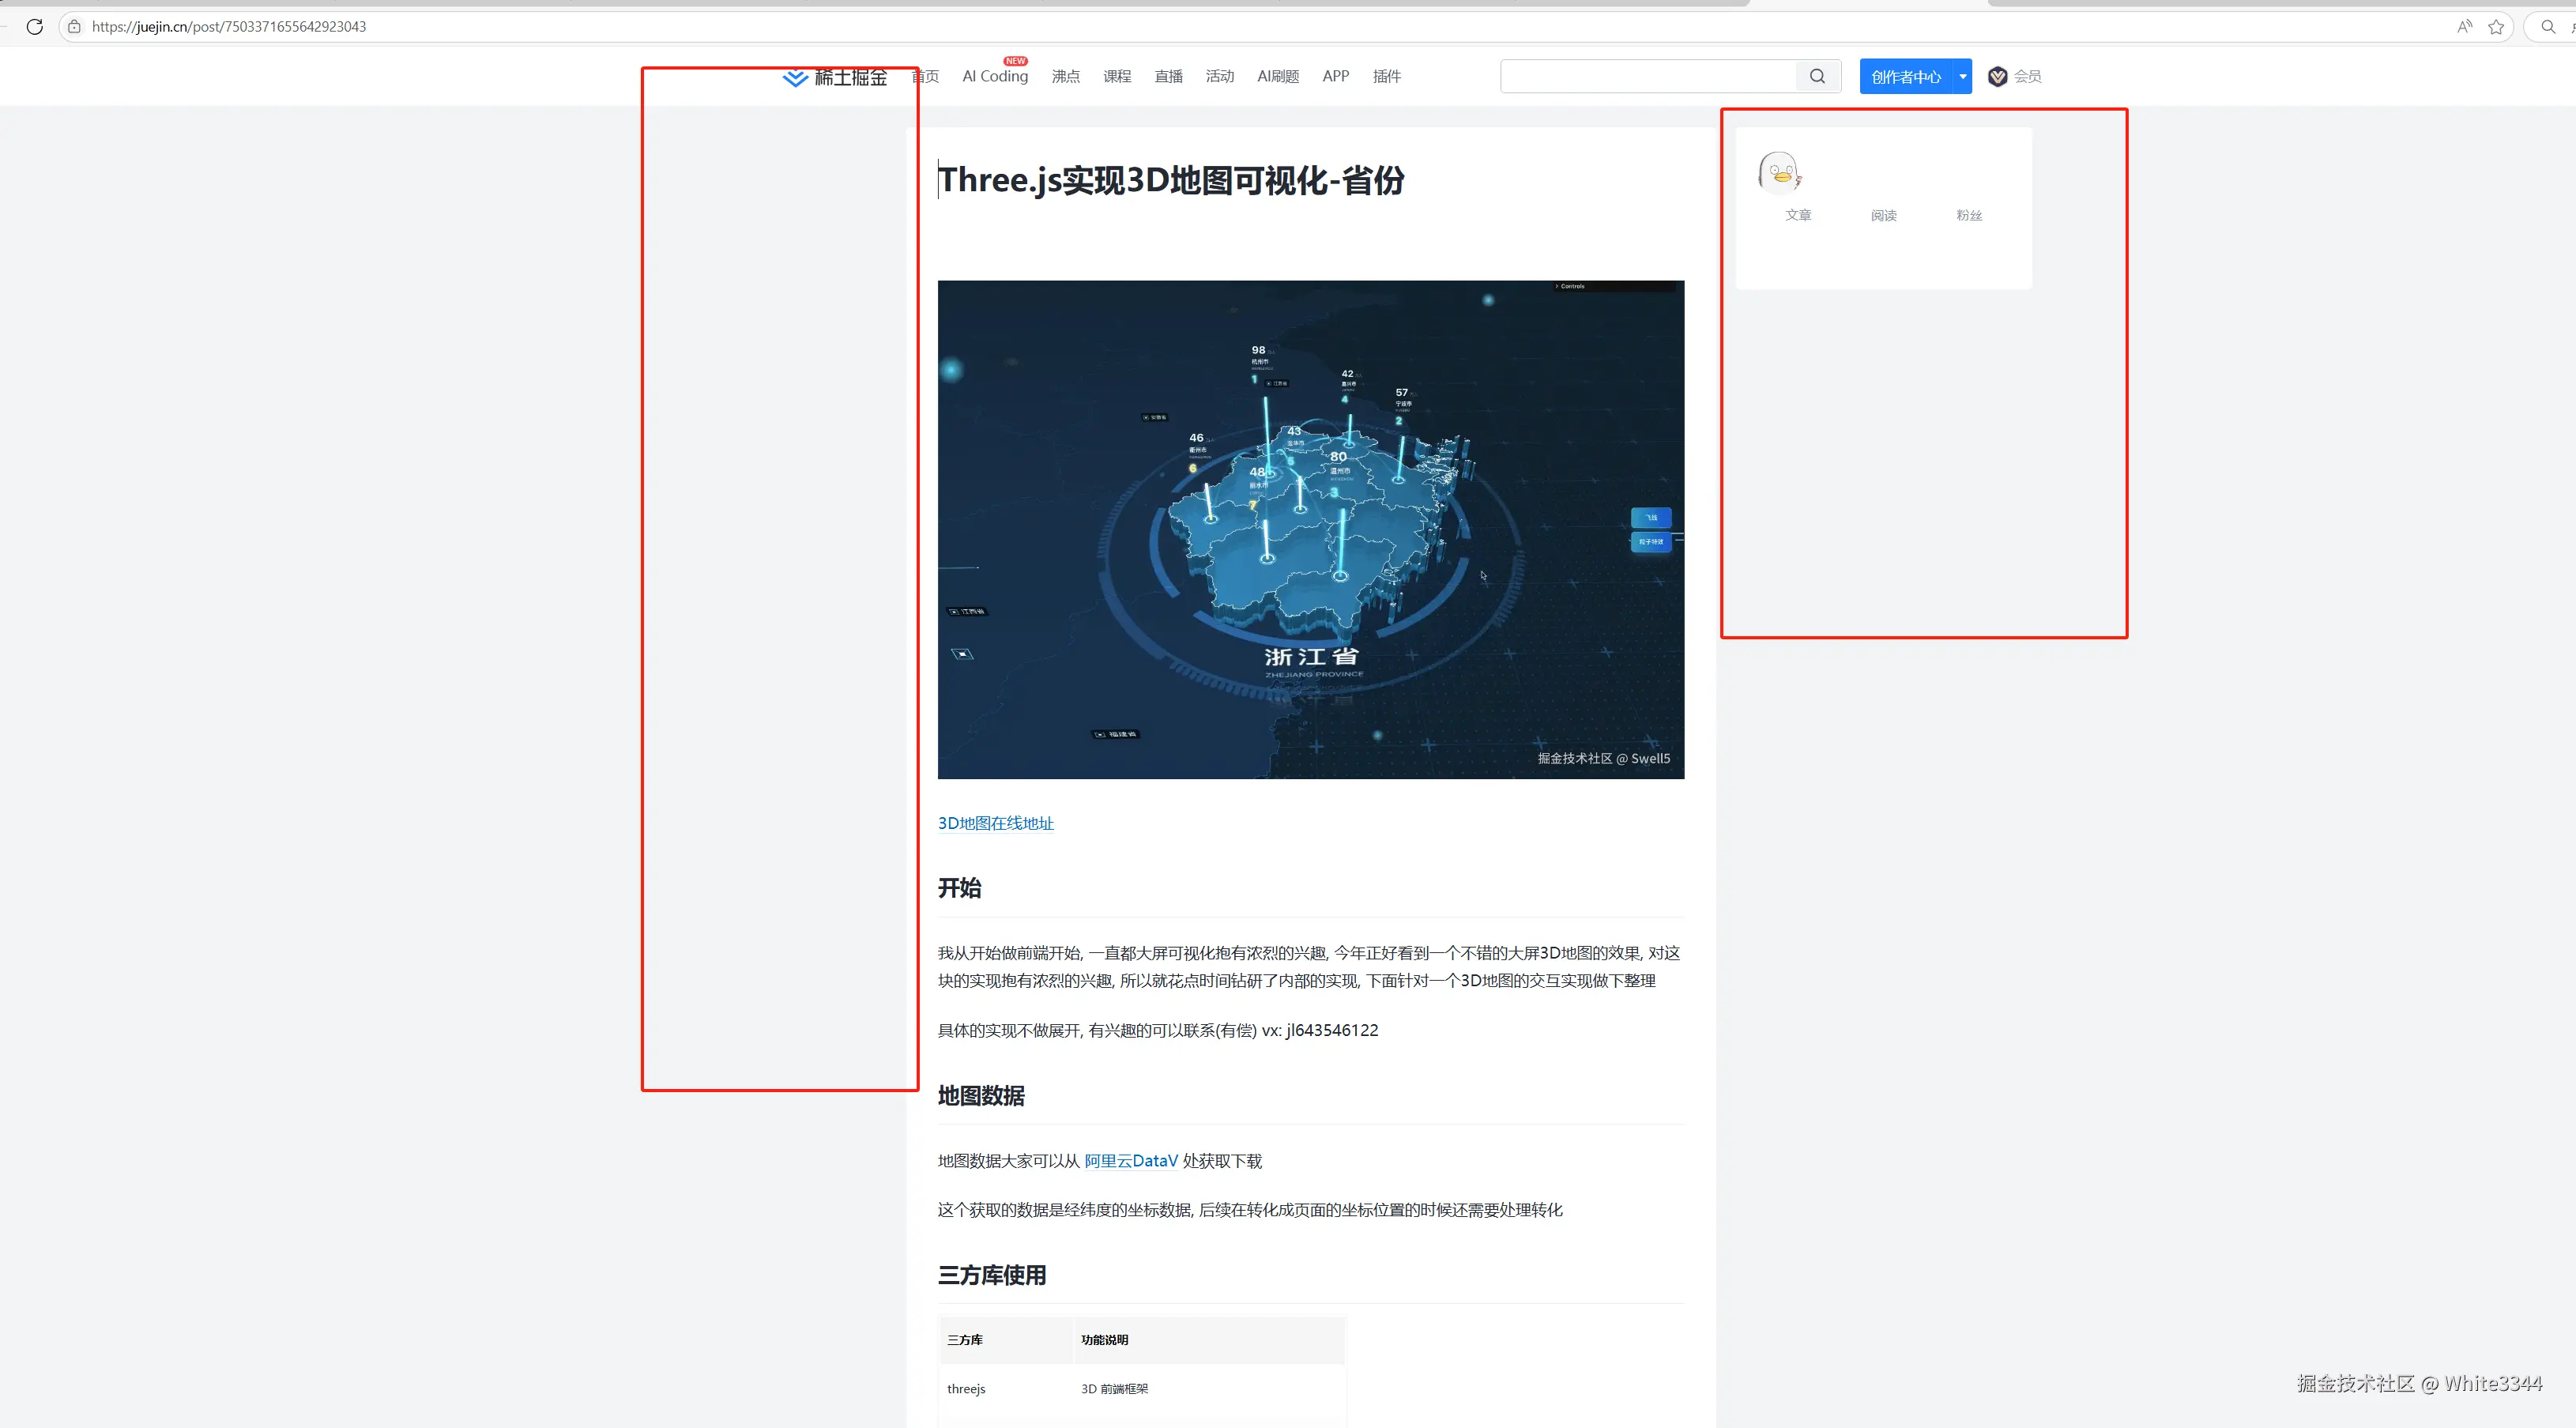Open 会员 via the shield icon
Viewport: 2576px width, 1428px height.
(x=1996, y=76)
